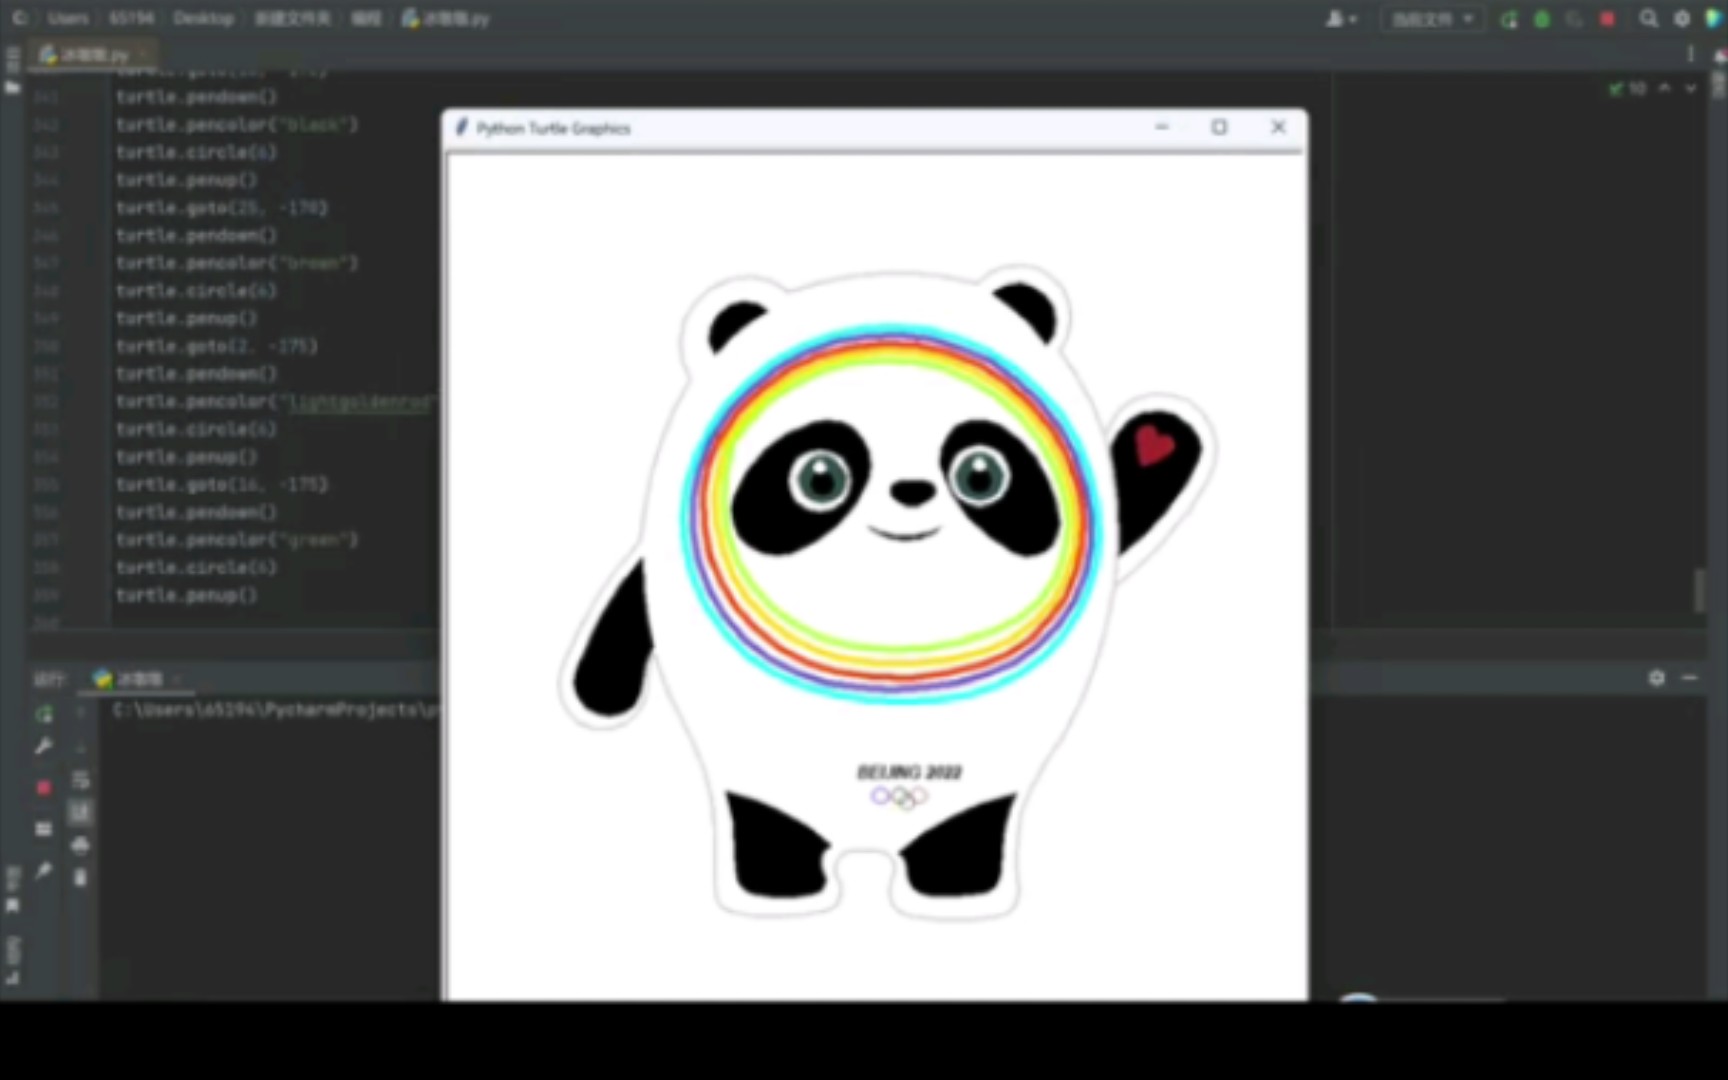Open the Code With Me user icon
This screenshot has height=1080, width=1728.
[x=1337, y=18]
